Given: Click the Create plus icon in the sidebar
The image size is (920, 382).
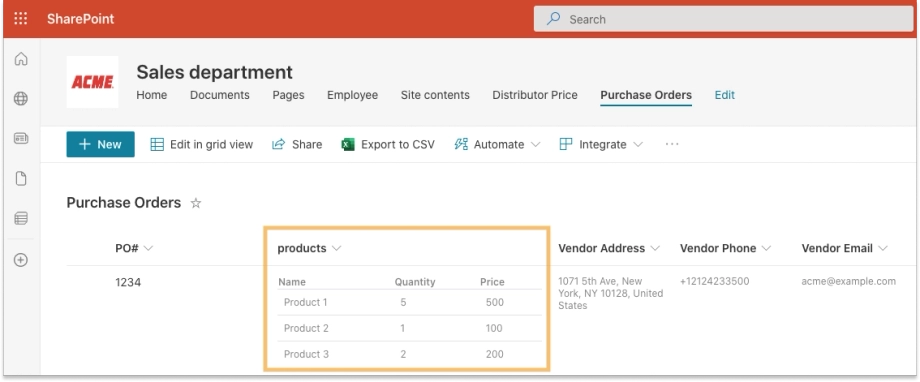Looking at the screenshot, I should (21, 260).
